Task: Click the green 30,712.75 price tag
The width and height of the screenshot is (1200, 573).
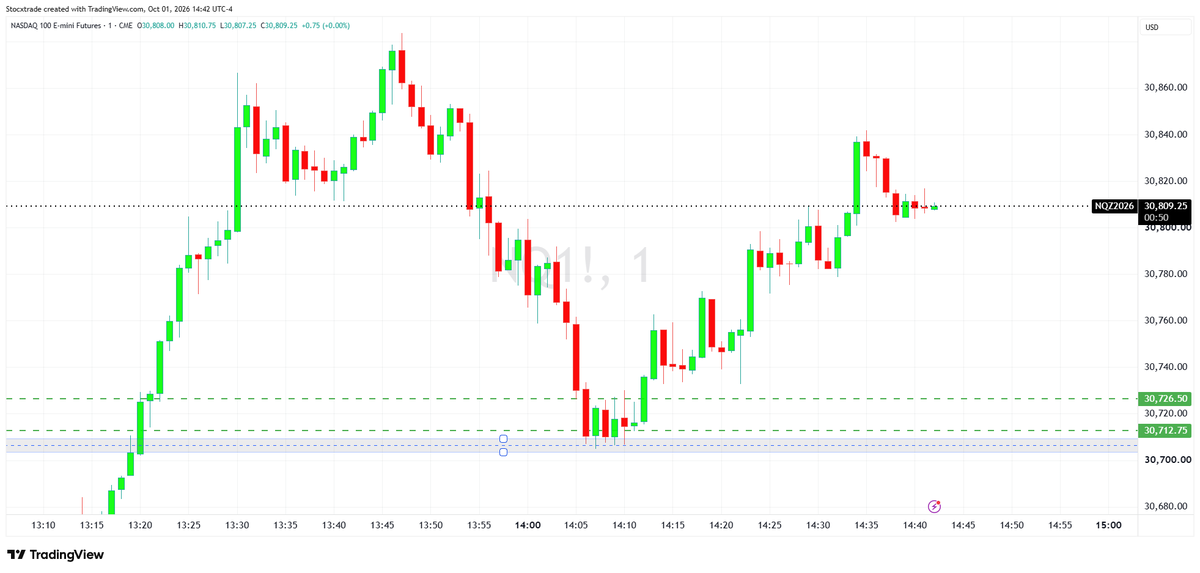Action: [1166, 430]
